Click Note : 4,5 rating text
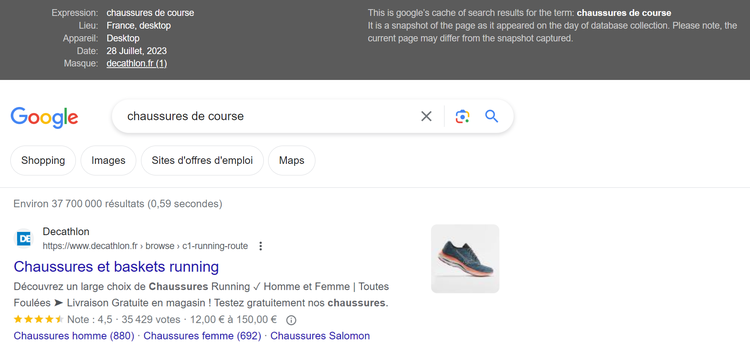This screenshot has width=750, height=360. pos(90,320)
